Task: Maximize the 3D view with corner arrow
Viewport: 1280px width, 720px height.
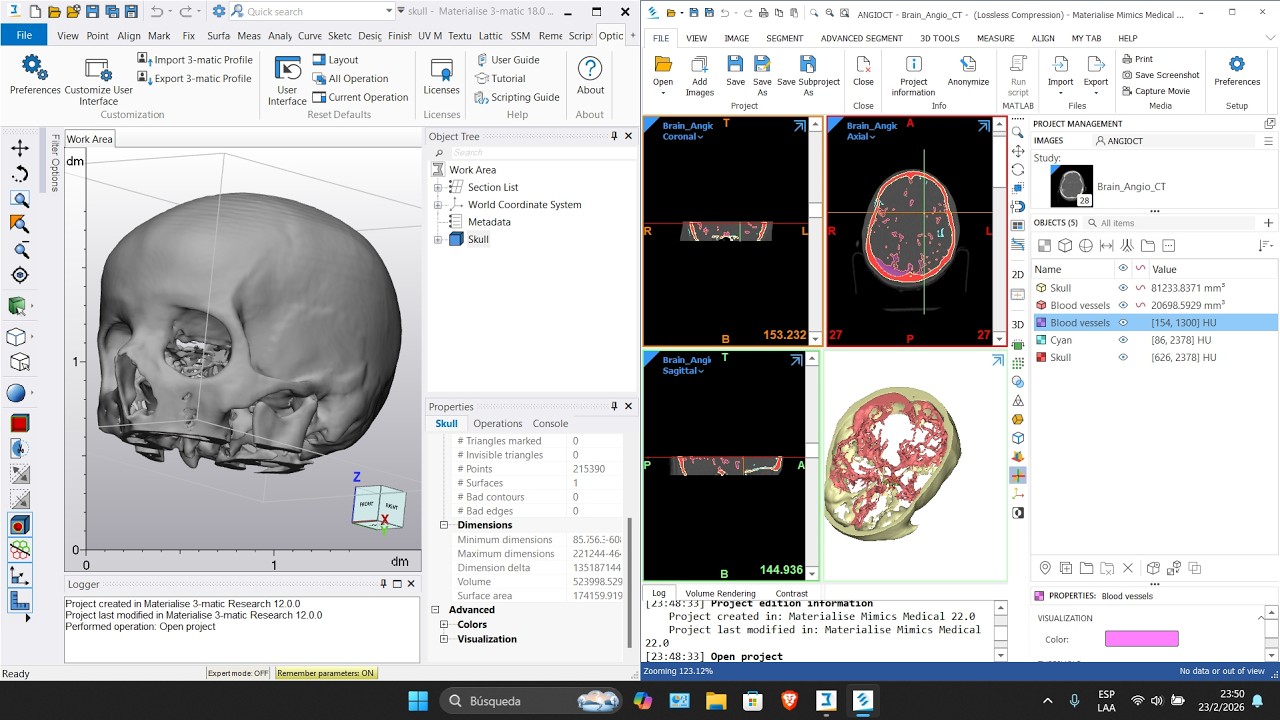Action: (x=997, y=361)
